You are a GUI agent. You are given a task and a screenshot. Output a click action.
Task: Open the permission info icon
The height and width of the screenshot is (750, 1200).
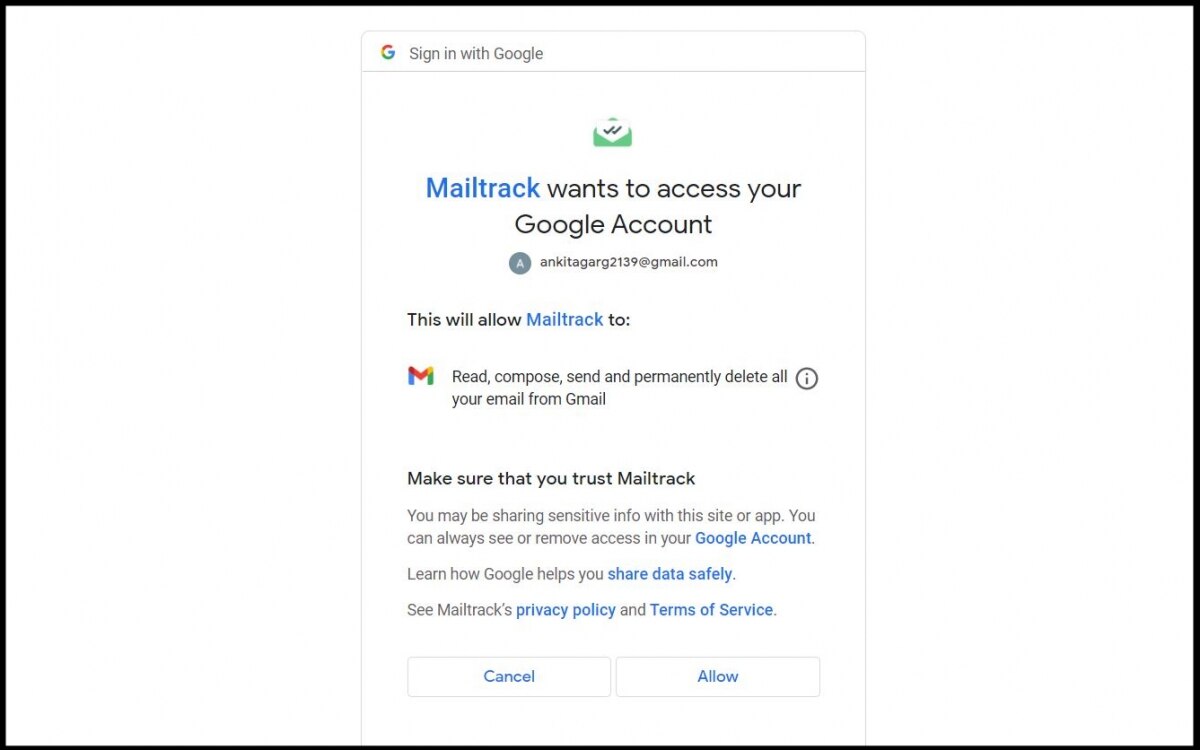tap(806, 379)
